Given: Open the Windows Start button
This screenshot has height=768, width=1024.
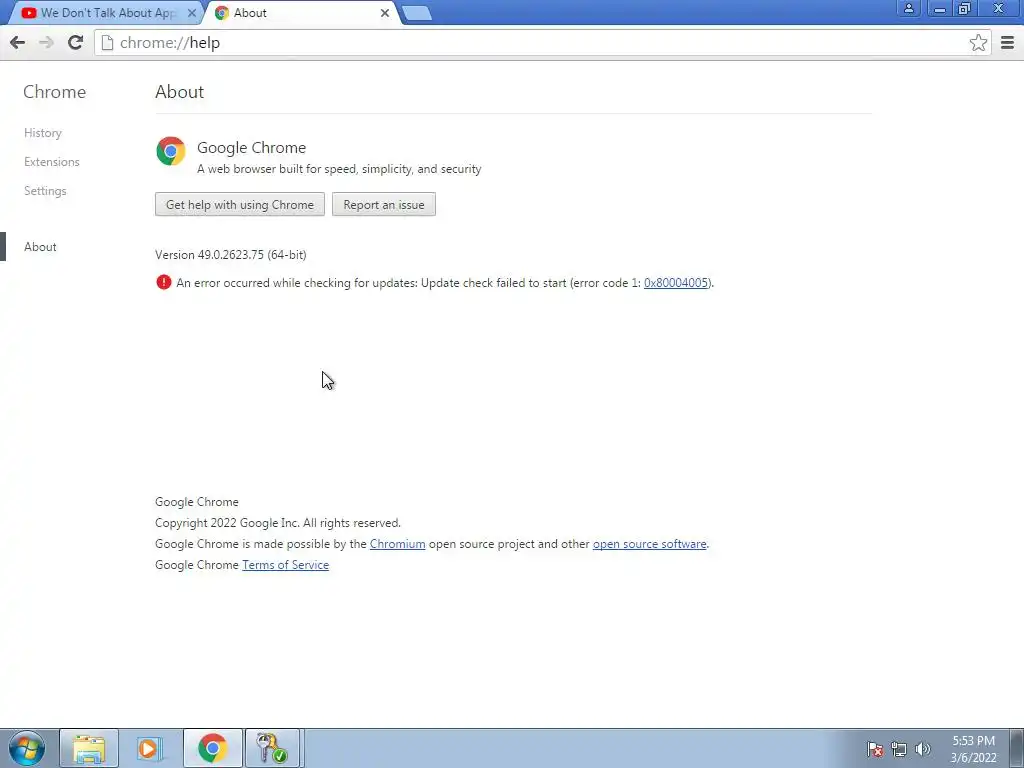Looking at the screenshot, I should pyautogui.click(x=27, y=748).
